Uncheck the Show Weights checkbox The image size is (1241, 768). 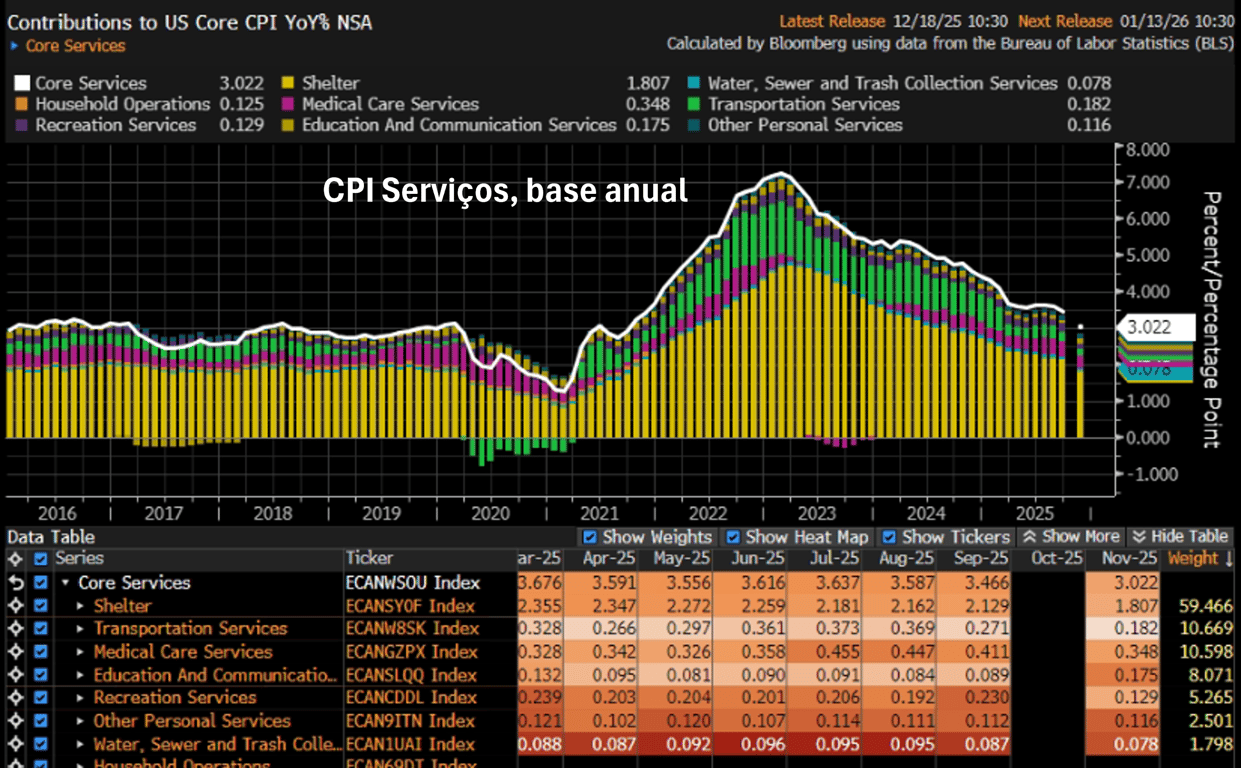click(x=590, y=537)
